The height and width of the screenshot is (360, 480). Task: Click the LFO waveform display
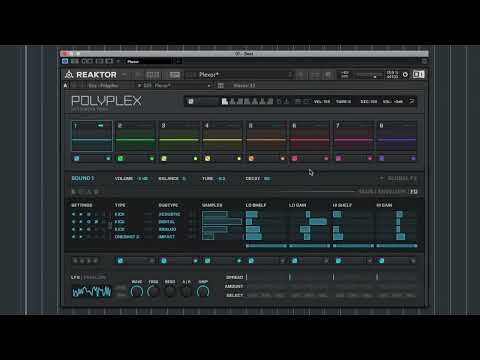[92, 292]
